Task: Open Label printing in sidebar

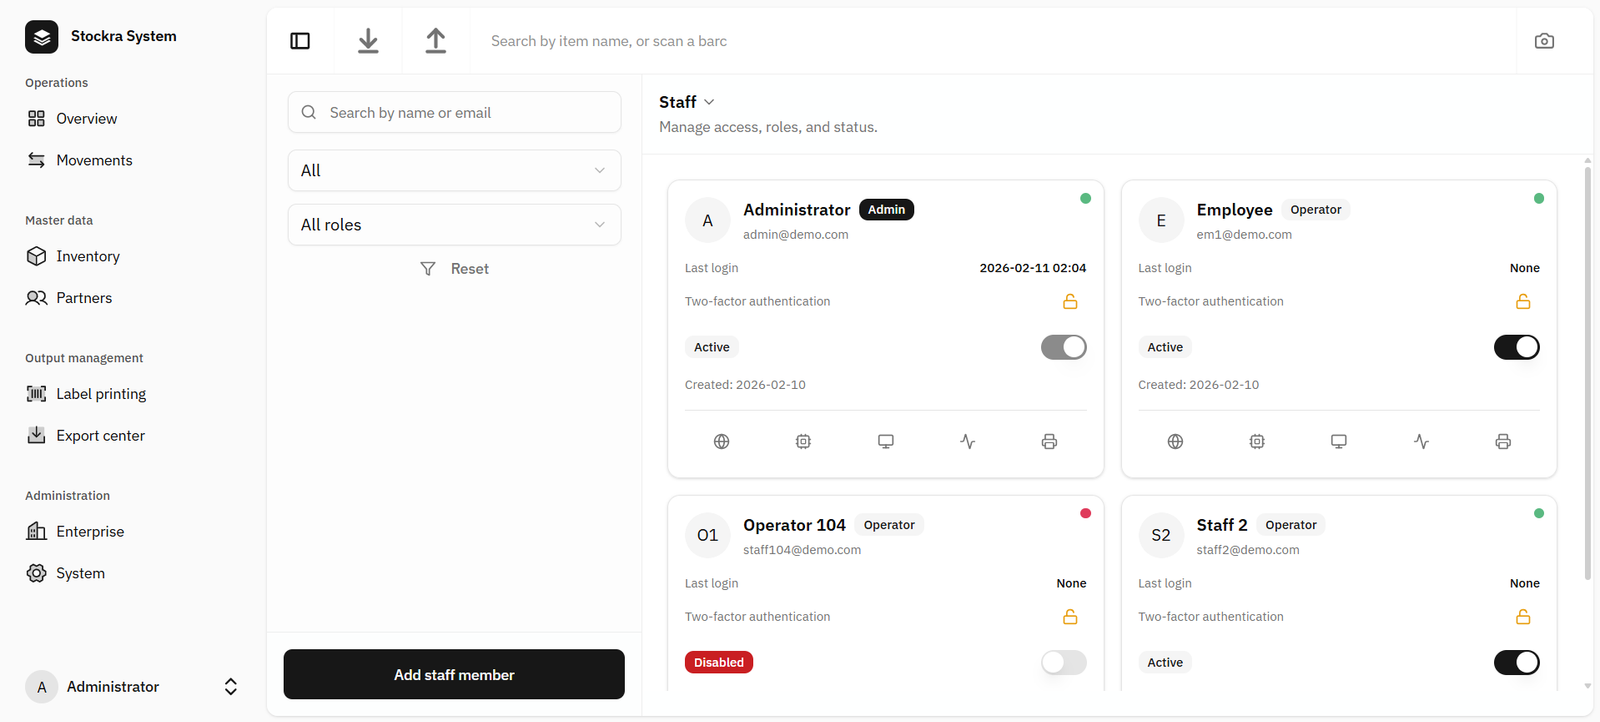Action: 100,394
